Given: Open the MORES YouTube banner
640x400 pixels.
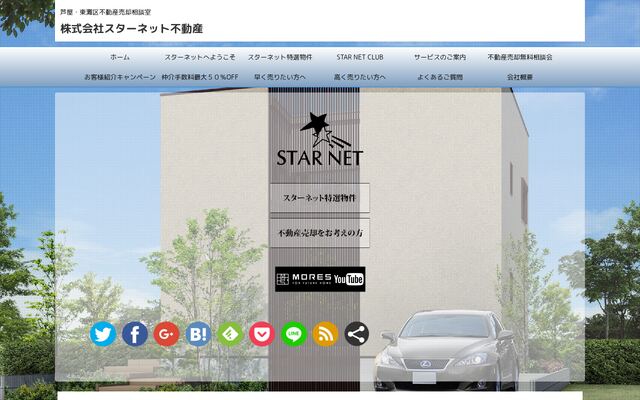Looking at the screenshot, I should [x=320, y=279].
